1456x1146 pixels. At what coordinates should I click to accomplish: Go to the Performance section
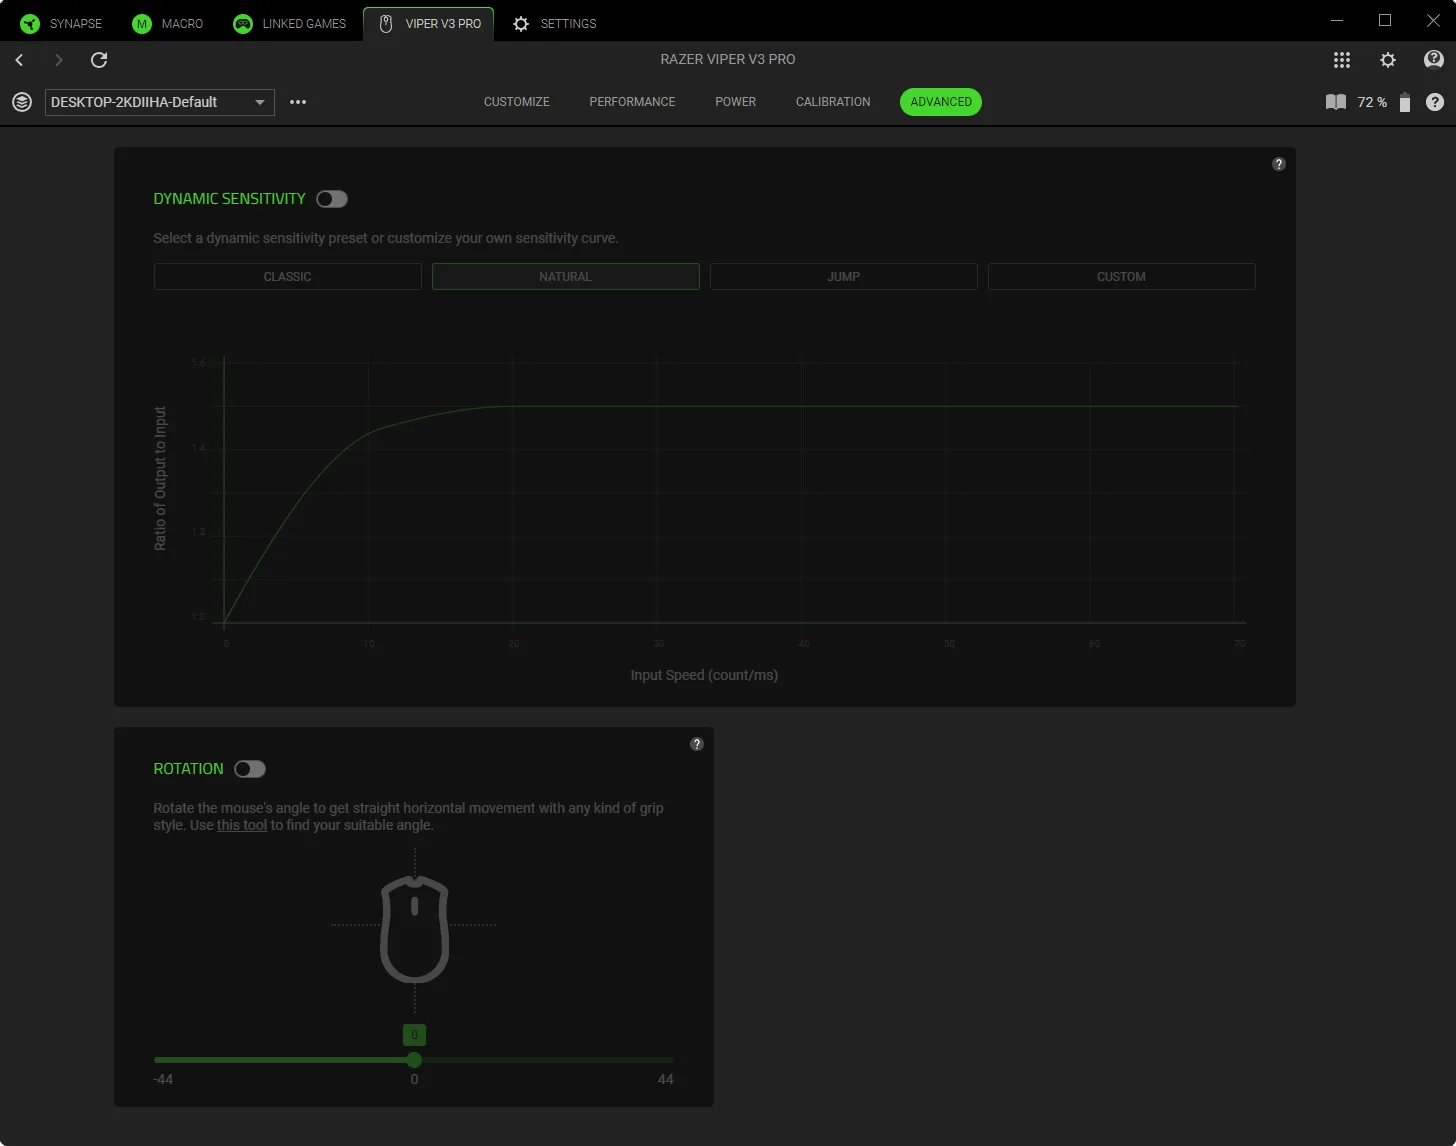click(632, 102)
